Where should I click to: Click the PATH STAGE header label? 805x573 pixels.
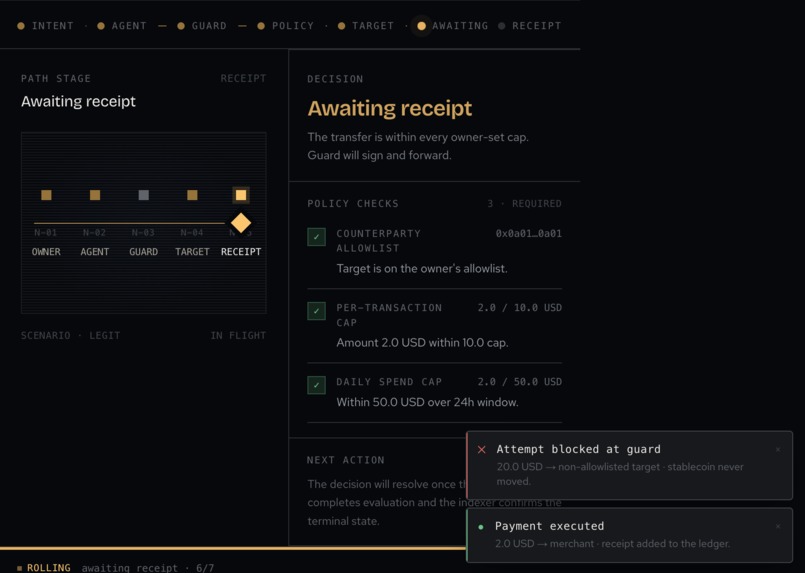point(56,79)
